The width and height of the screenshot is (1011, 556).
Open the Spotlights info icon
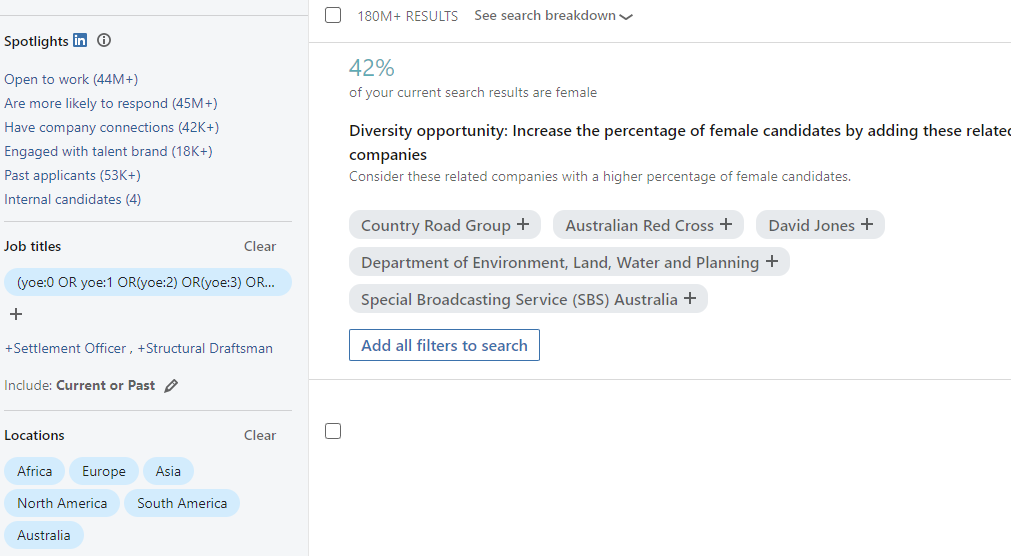point(104,41)
